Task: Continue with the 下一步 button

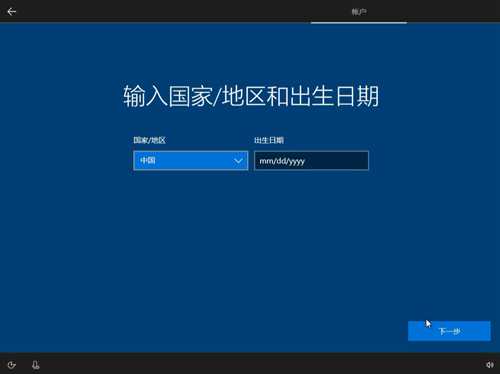Action: tap(449, 331)
